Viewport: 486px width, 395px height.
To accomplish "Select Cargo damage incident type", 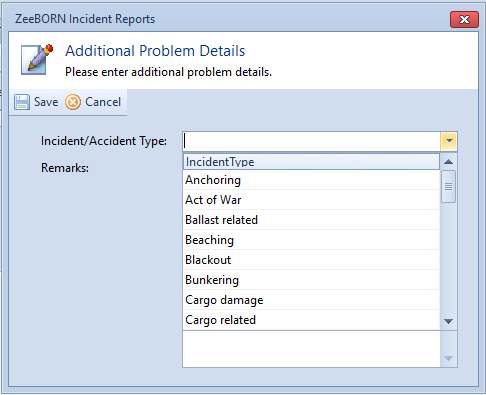I will 311,300.
